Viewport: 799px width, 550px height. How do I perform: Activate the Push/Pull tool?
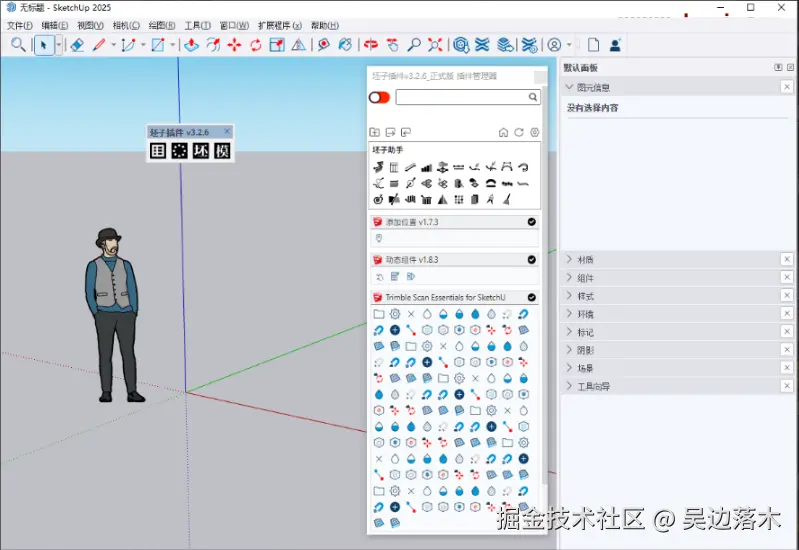[191, 45]
